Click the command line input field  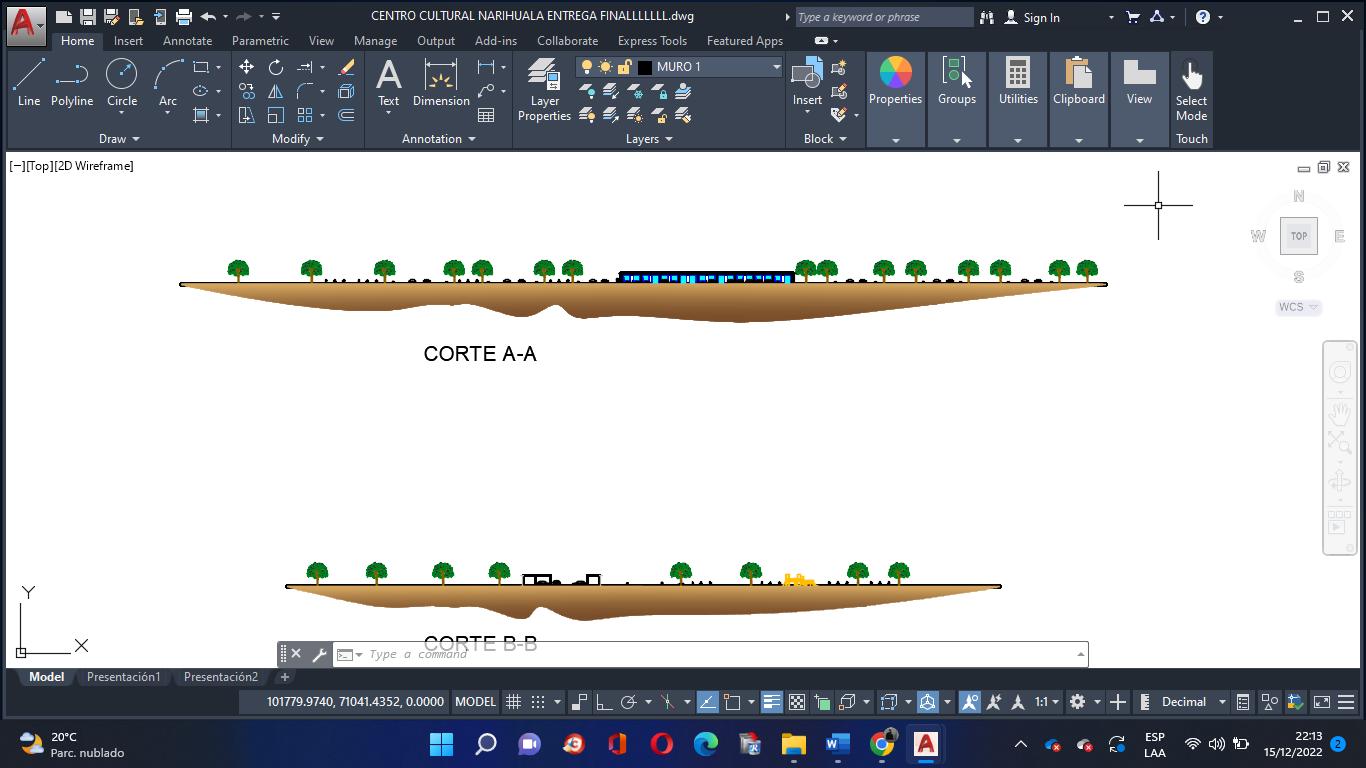[x=700, y=654]
